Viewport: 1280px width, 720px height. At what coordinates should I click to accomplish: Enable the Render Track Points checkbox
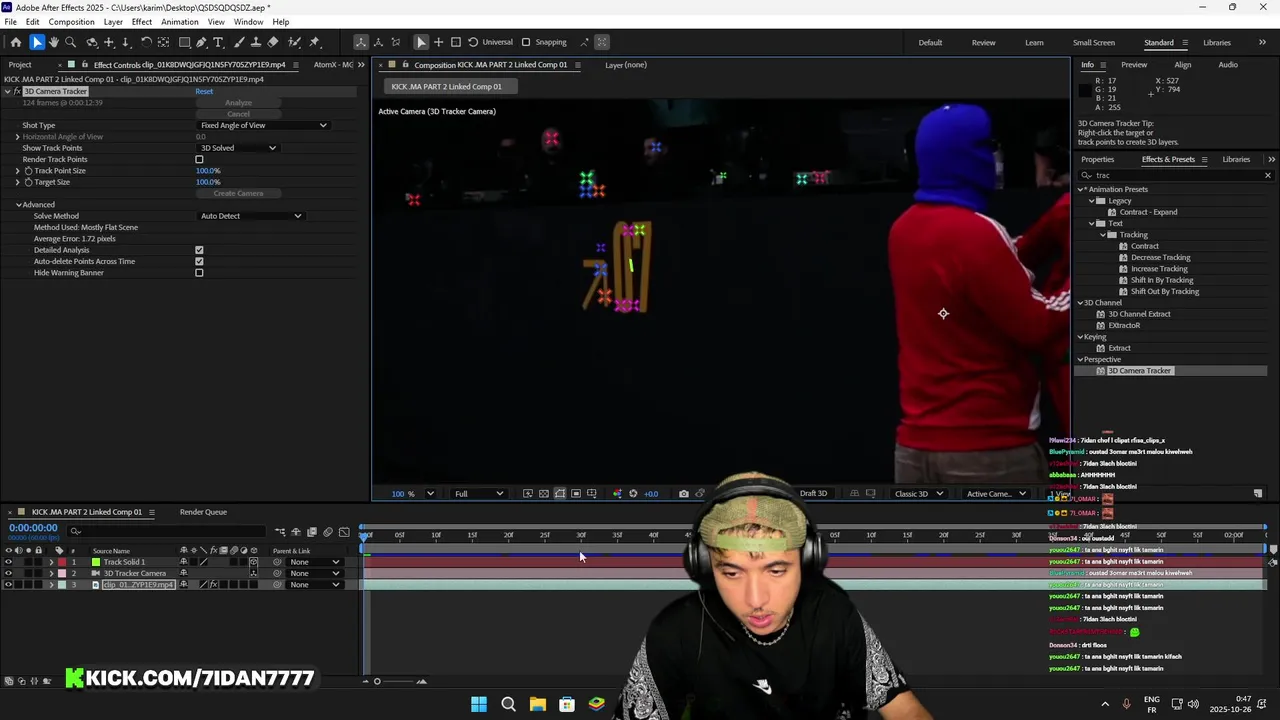199,159
